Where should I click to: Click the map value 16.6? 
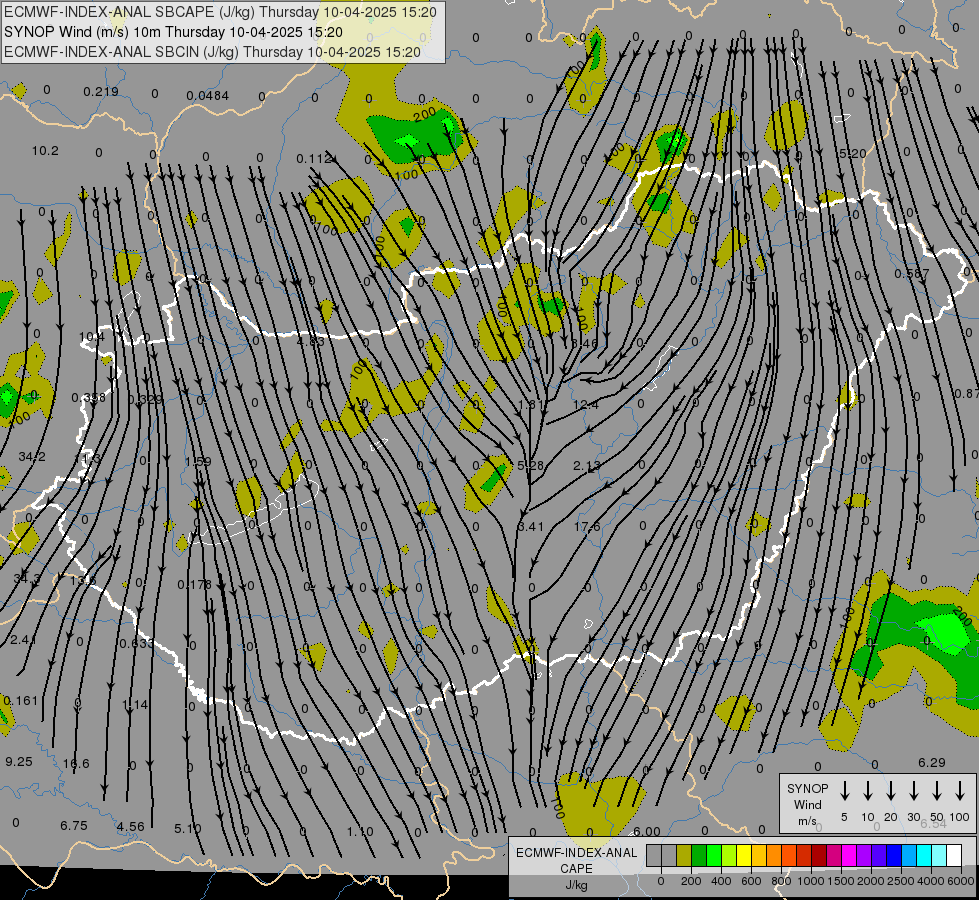[76, 764]
